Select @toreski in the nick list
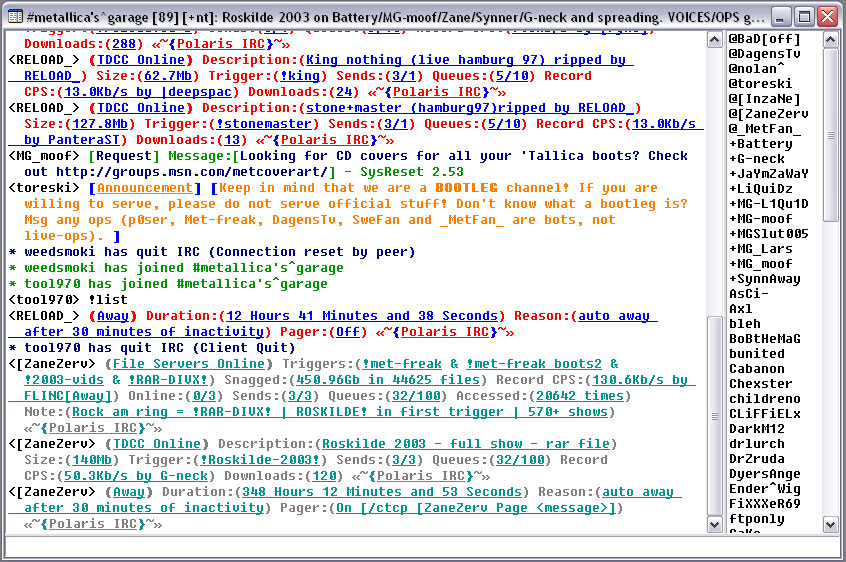Screen dimensions: 846x562 [x=761, y=84]
